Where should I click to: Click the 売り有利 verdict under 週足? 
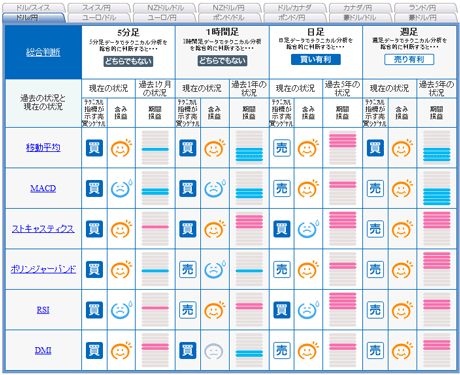[409, 60]
